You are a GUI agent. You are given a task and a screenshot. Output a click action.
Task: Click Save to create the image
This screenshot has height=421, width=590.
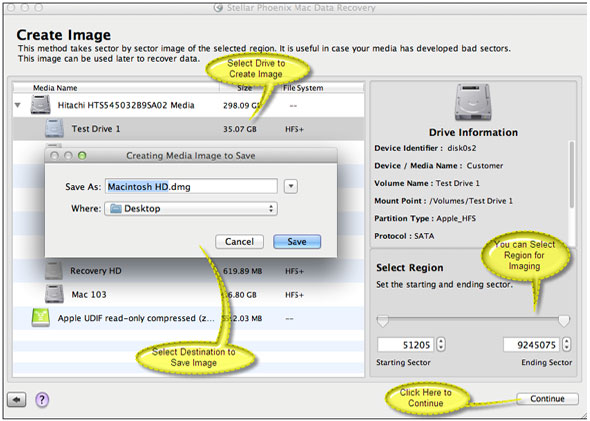(x=297, y=242)
